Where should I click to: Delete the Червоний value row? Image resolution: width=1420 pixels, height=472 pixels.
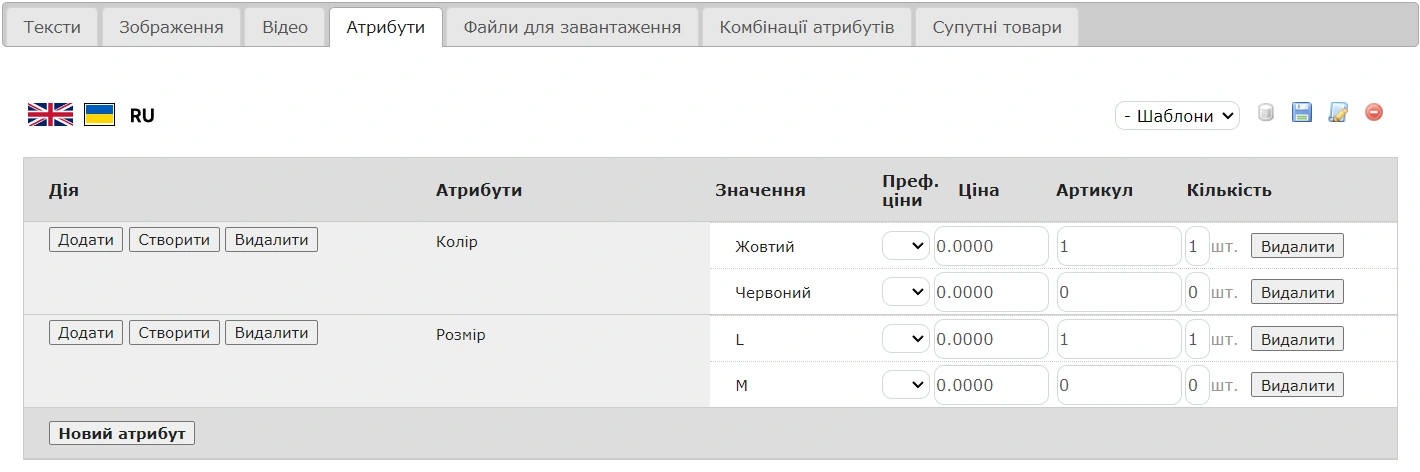click(1297, 293)
